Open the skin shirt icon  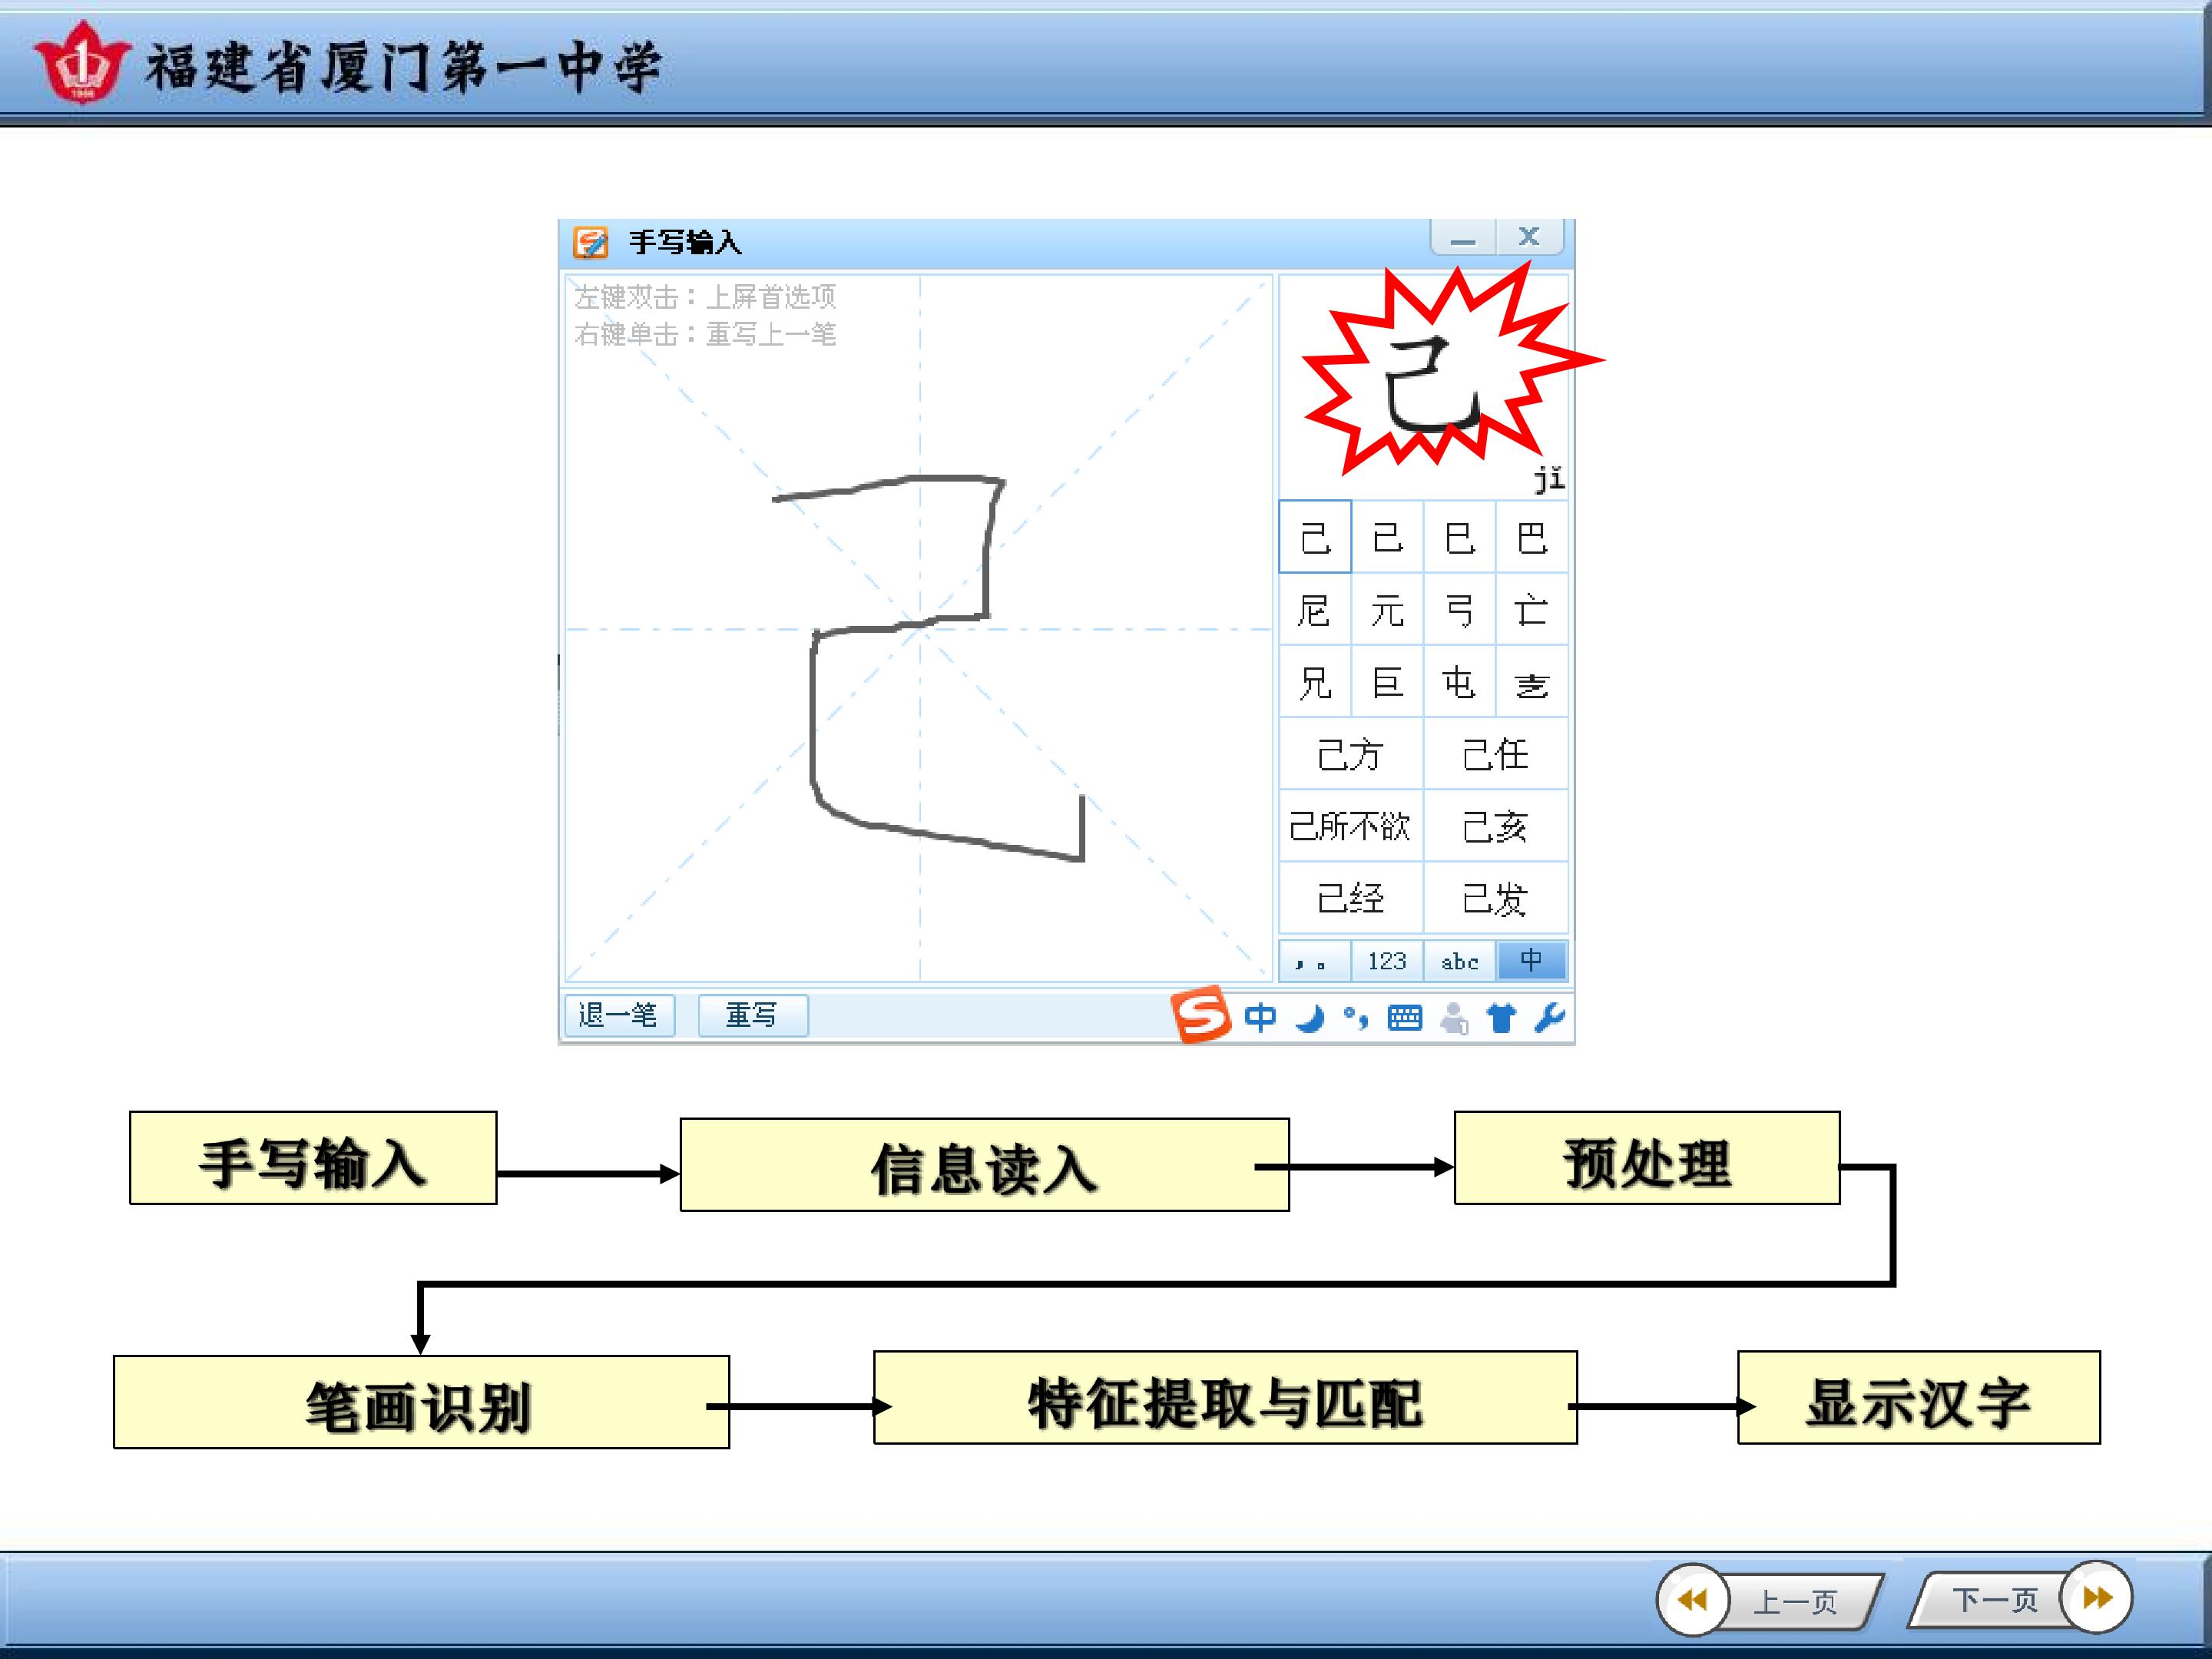pos(1502,1019)
